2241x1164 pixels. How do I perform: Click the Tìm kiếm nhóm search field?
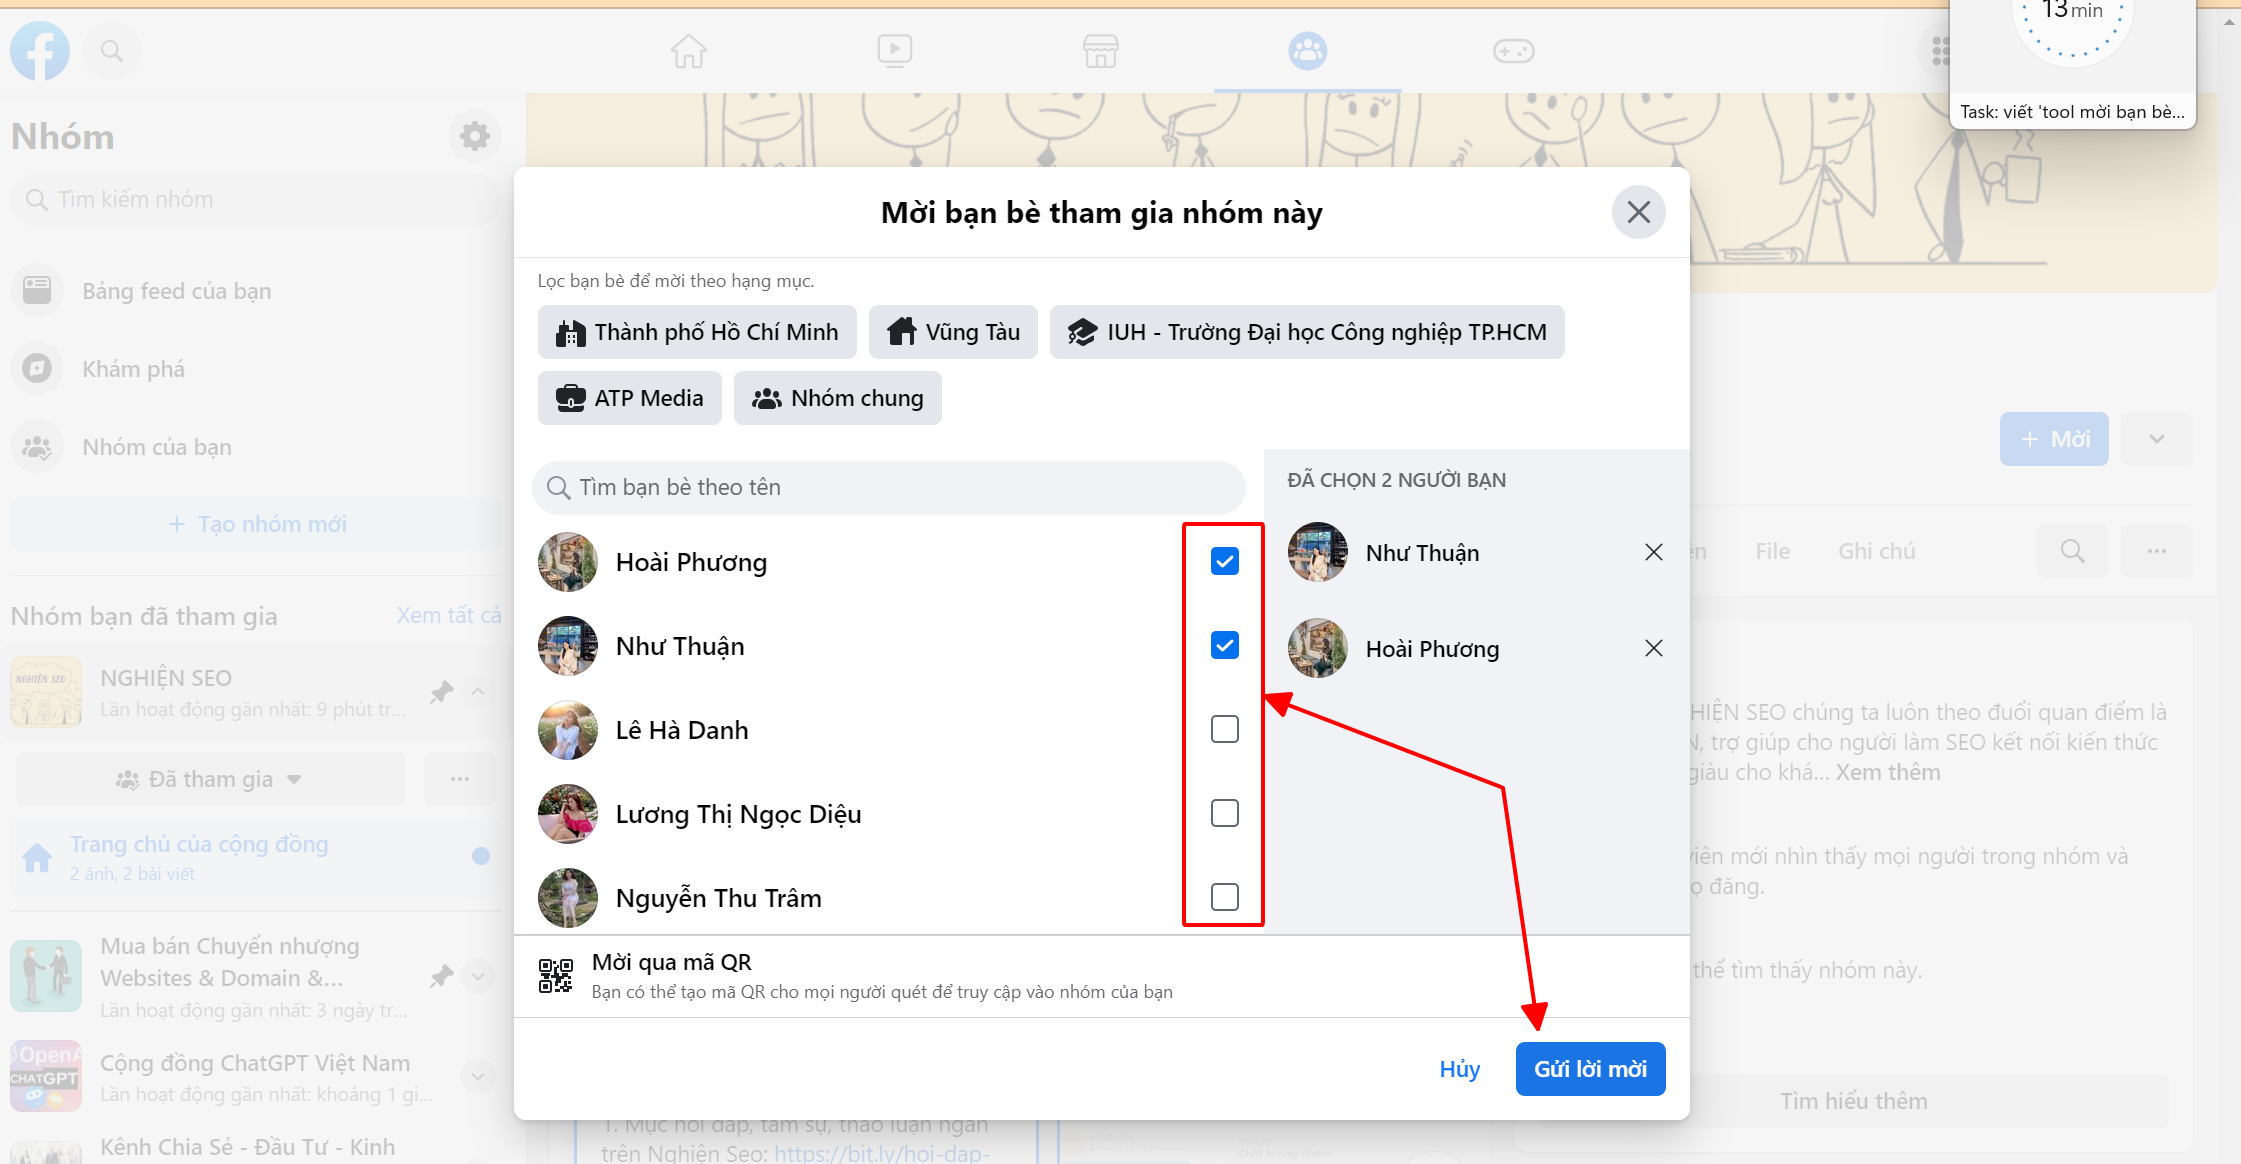255,199
